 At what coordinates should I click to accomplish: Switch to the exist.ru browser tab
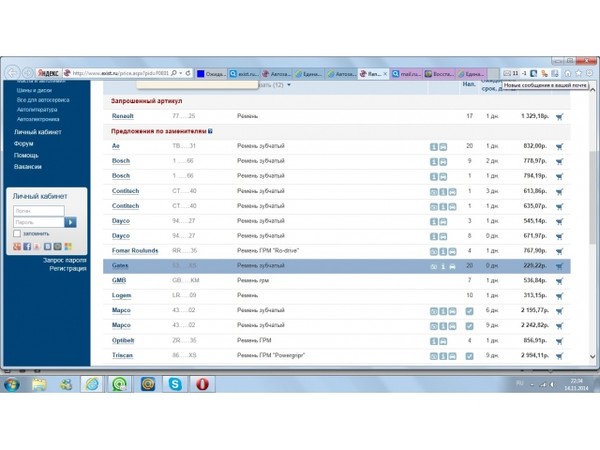click(244, 74)
